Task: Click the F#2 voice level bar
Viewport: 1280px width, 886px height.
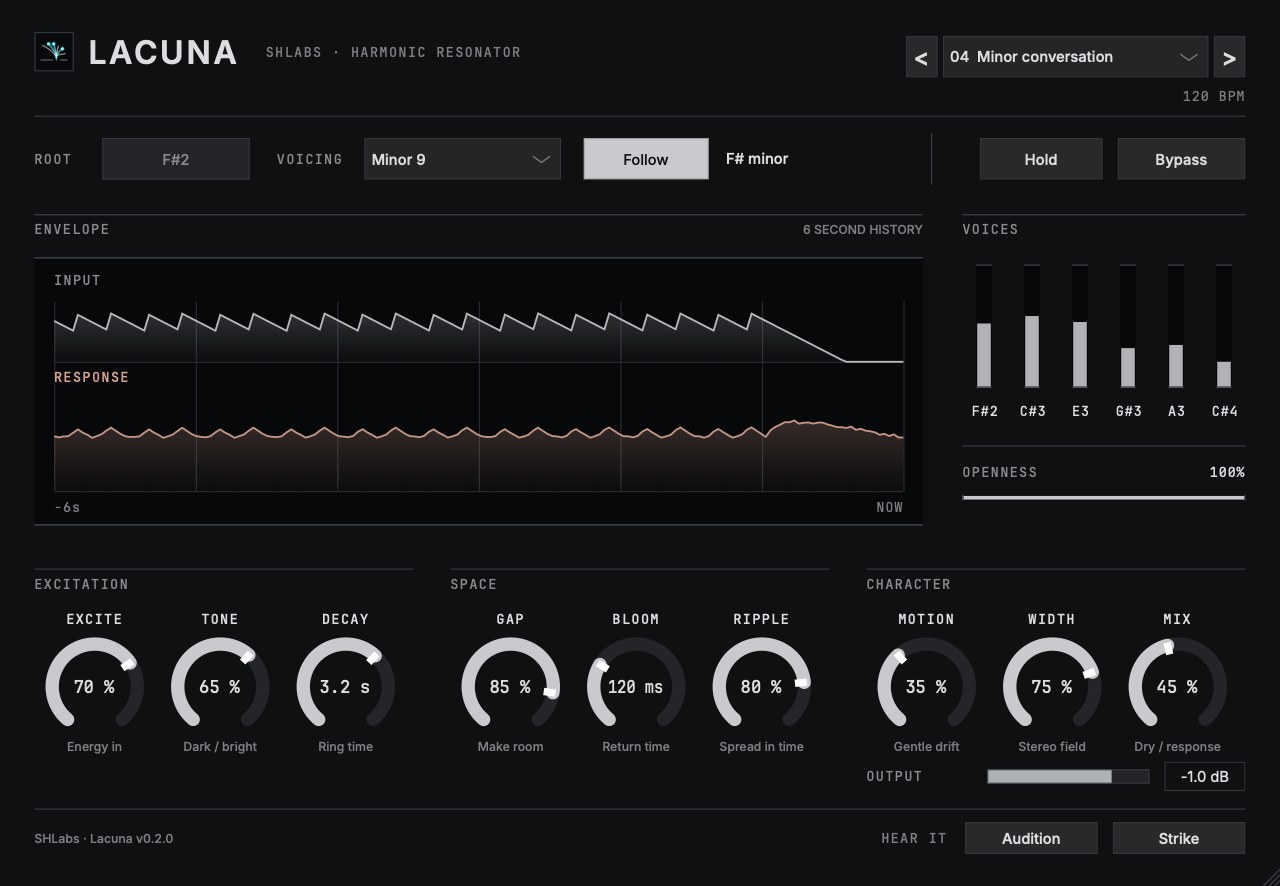Action: coord(984,326)
